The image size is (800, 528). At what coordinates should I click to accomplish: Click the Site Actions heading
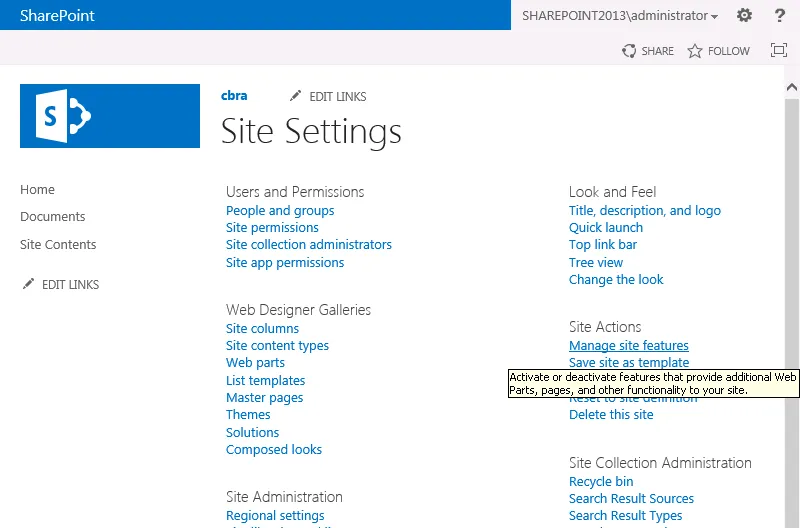click(605, 326)
